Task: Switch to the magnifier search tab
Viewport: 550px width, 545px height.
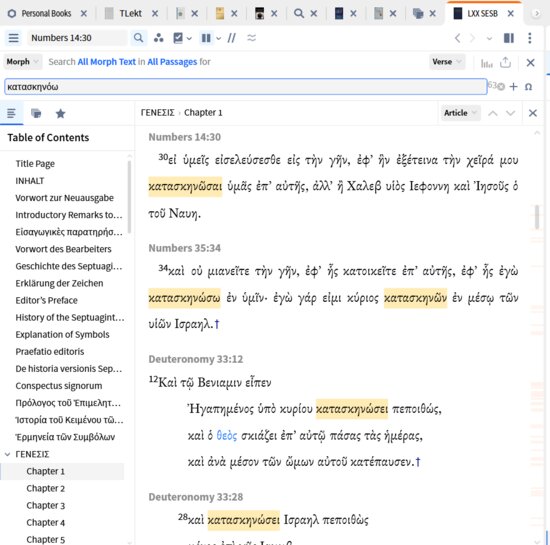Action: pos(299,13)
